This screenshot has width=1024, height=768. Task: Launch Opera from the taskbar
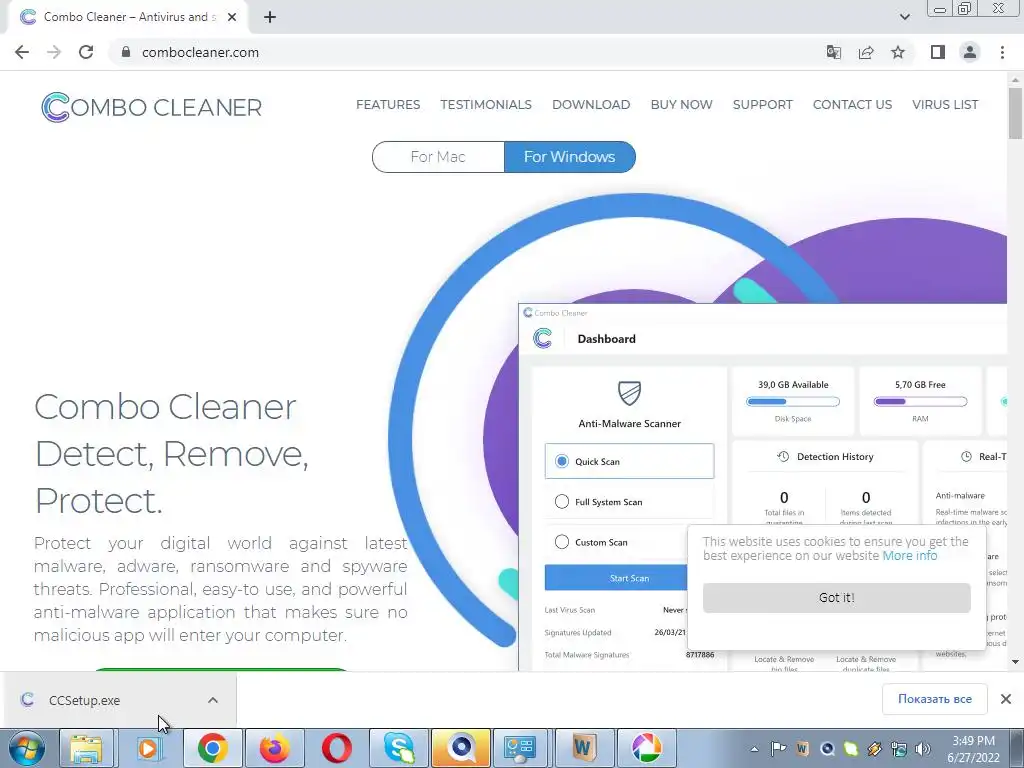[336, 748]
